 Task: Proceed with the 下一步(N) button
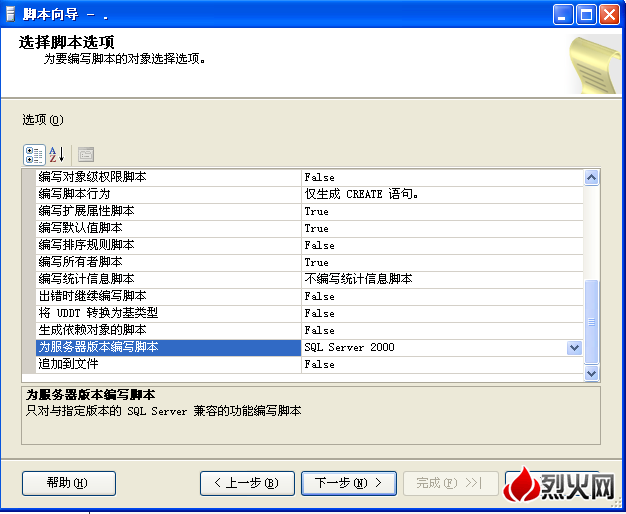click(349, 483)
